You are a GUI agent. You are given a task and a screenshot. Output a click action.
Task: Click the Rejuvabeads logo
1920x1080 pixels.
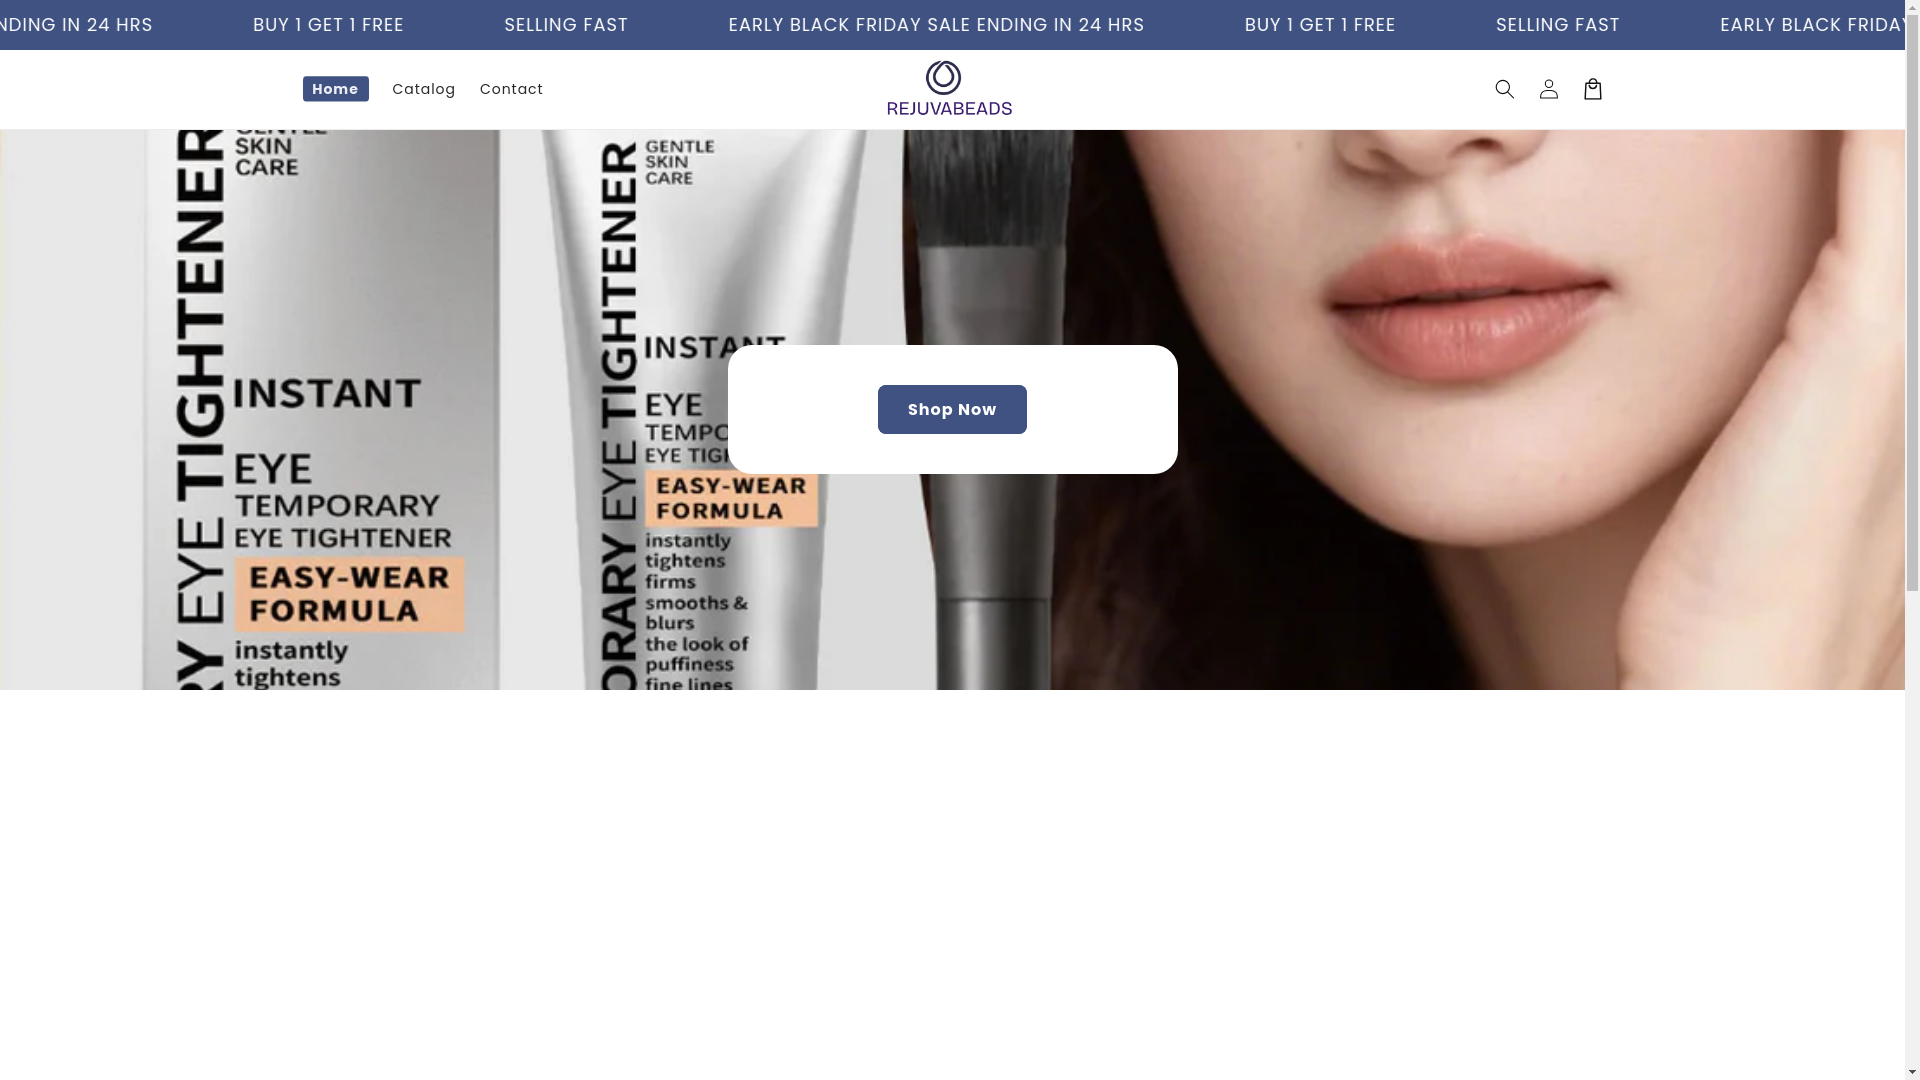click(x=949, y=89)
